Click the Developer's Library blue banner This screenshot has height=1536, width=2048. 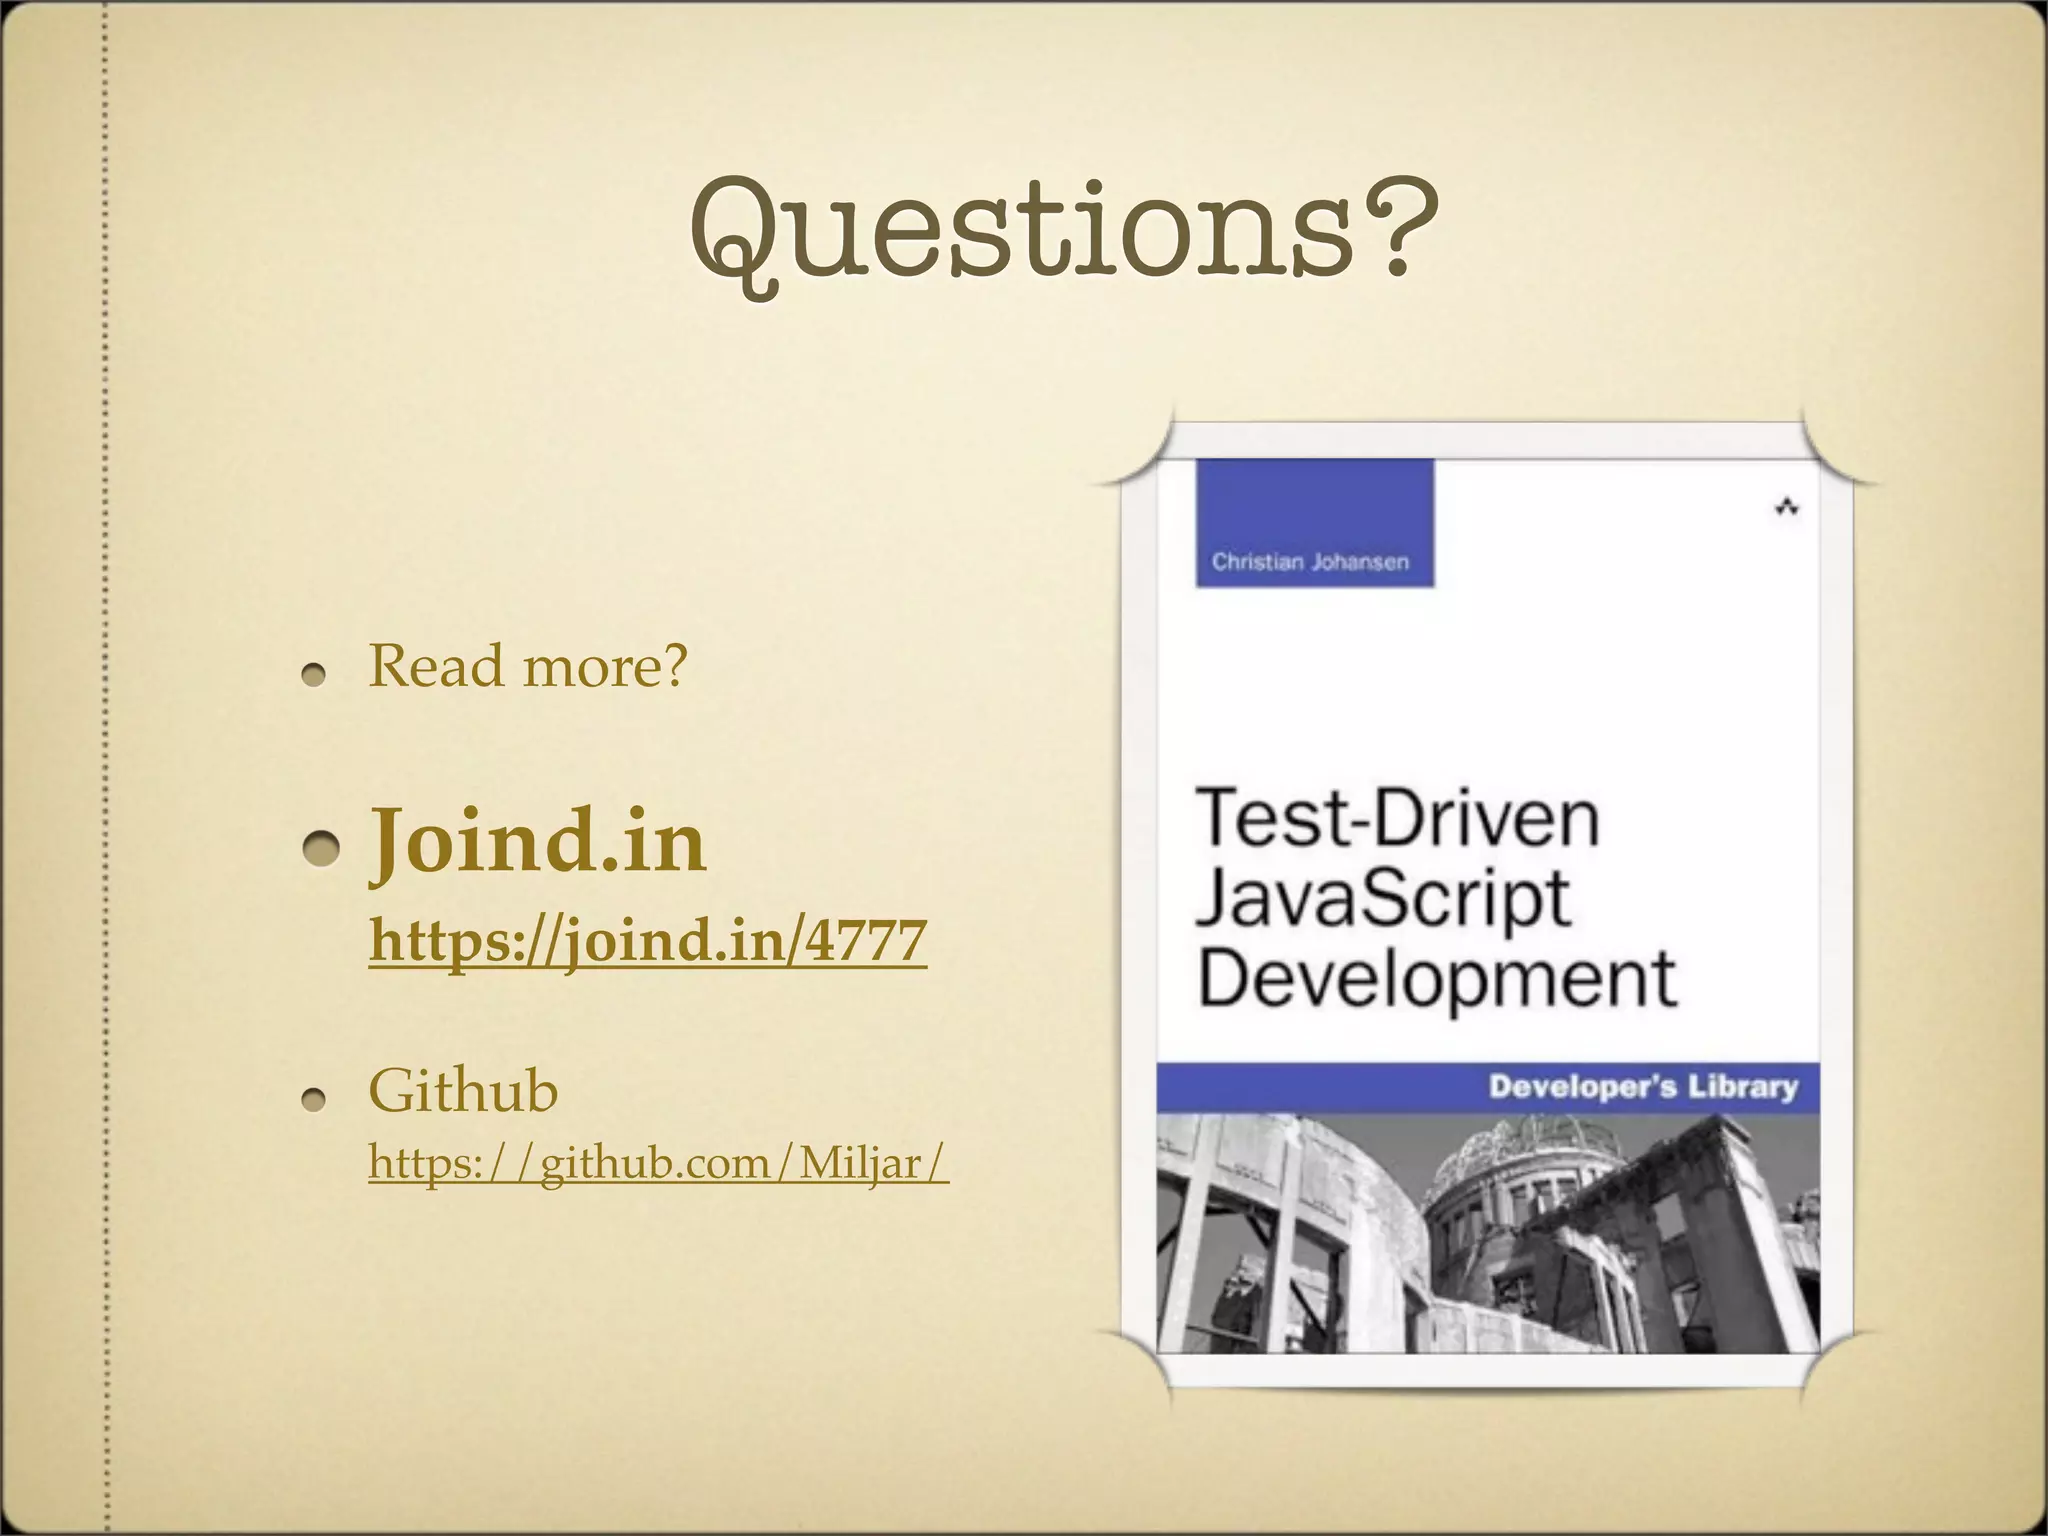[1486, 1087]
